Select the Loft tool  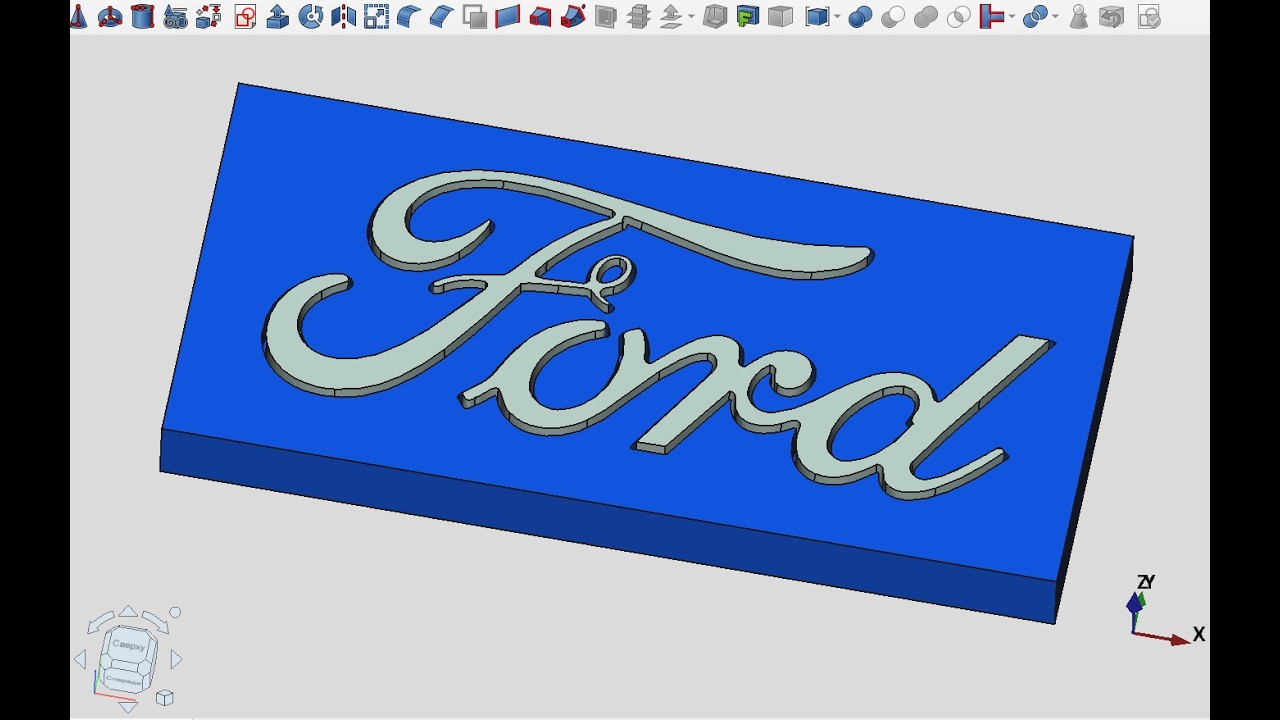tap(540, 17)
